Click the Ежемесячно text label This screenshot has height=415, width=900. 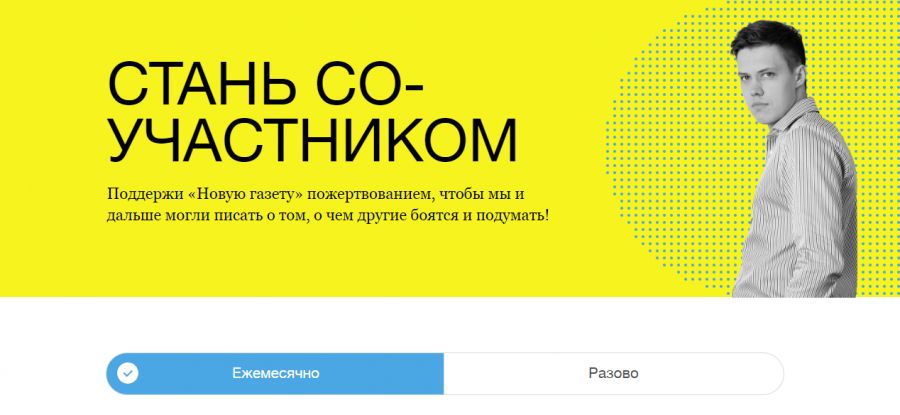(276, 374)
